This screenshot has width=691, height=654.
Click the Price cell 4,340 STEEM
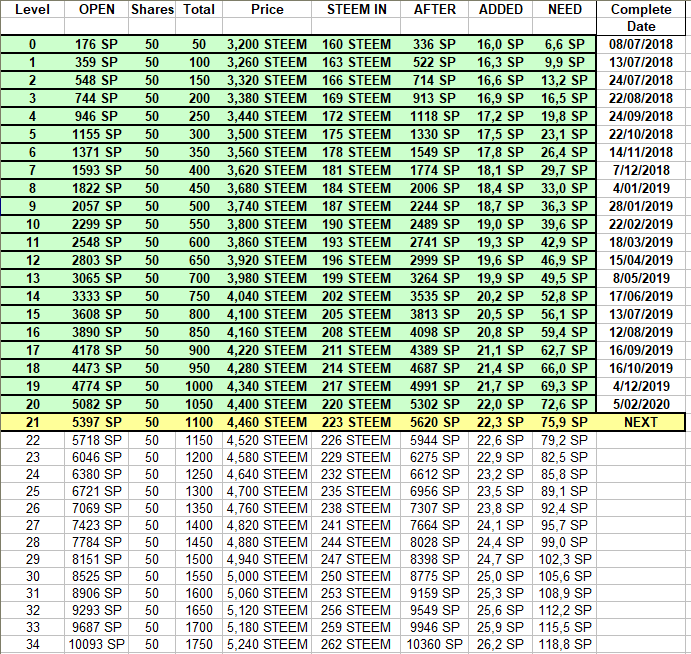(x=267, y=386)
